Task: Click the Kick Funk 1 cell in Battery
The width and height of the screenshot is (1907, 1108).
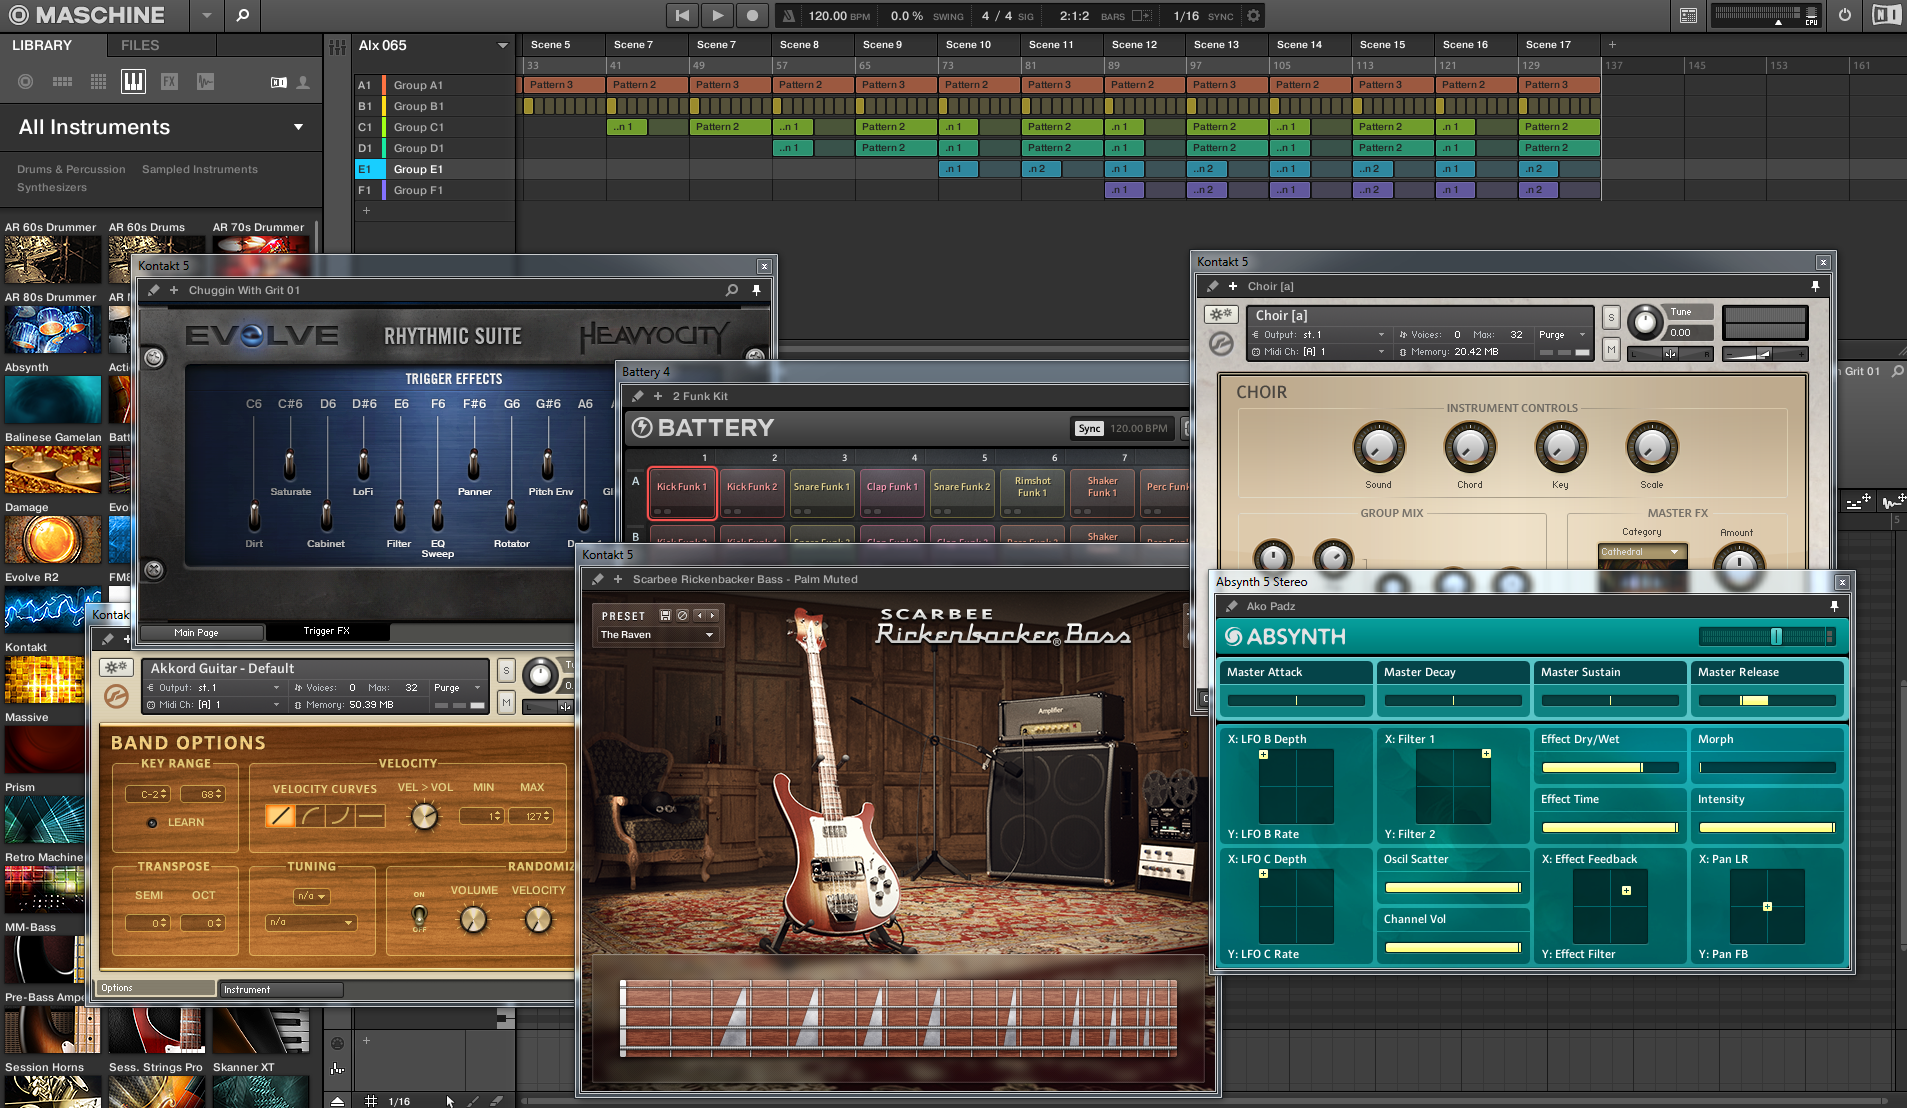Action: [x=681, y=488]
